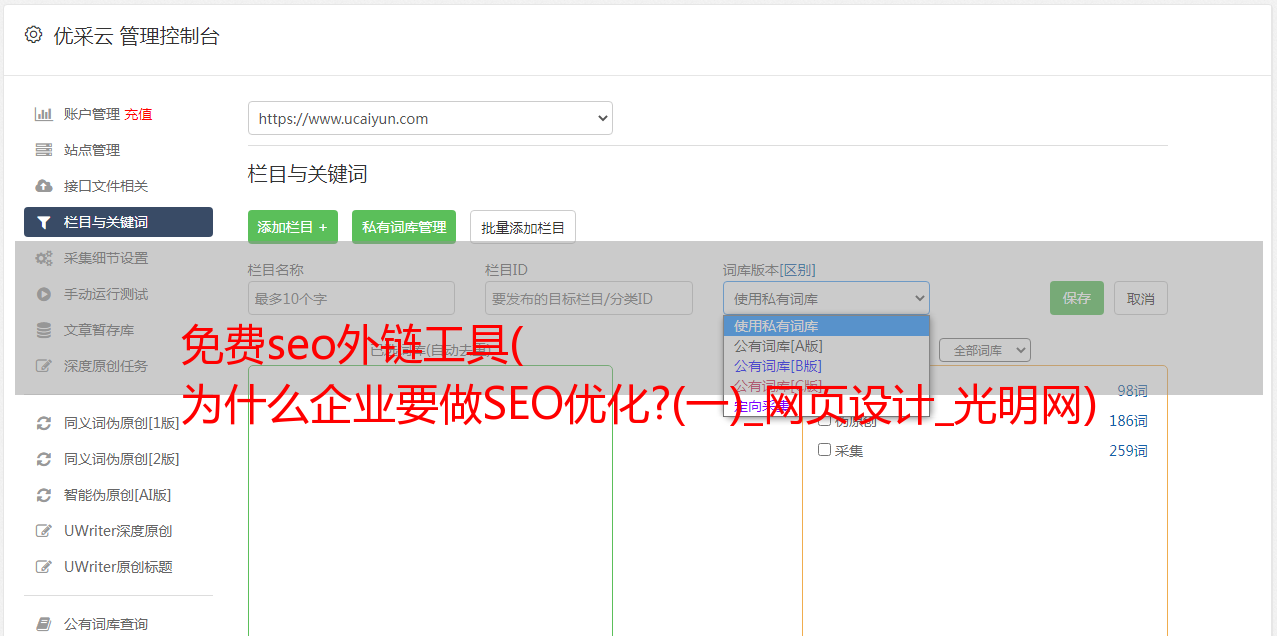
Task: Click the server icon for 站点管理
Action: pos(43,150)
